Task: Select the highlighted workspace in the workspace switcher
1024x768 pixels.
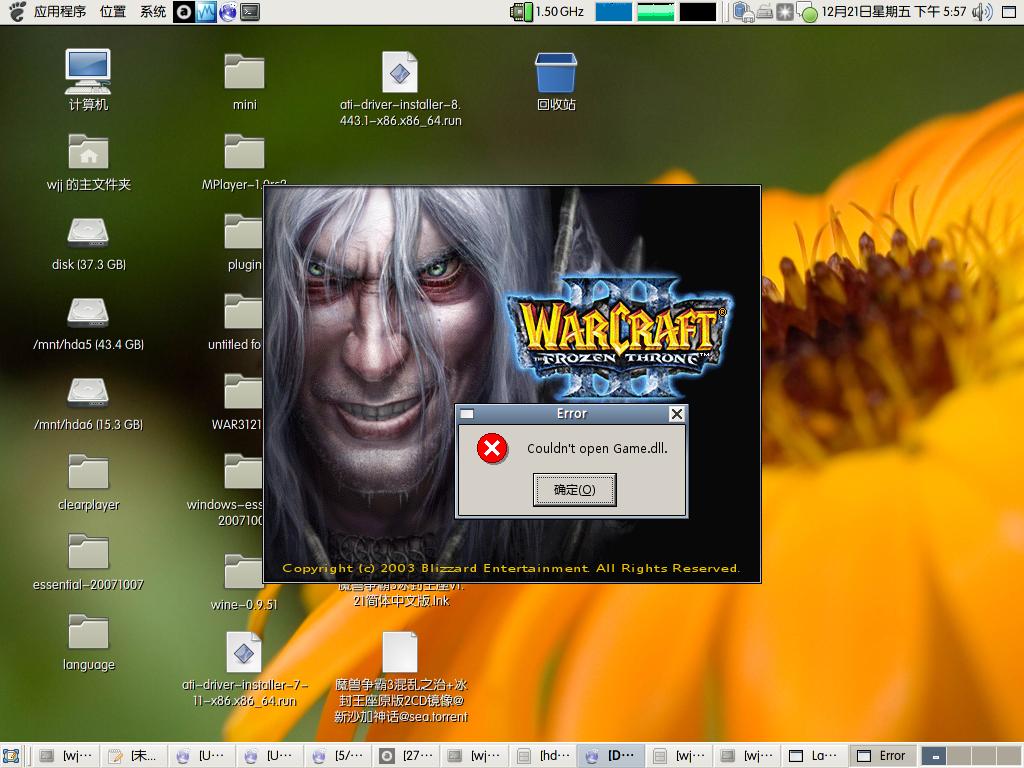Action: (935, 756)
